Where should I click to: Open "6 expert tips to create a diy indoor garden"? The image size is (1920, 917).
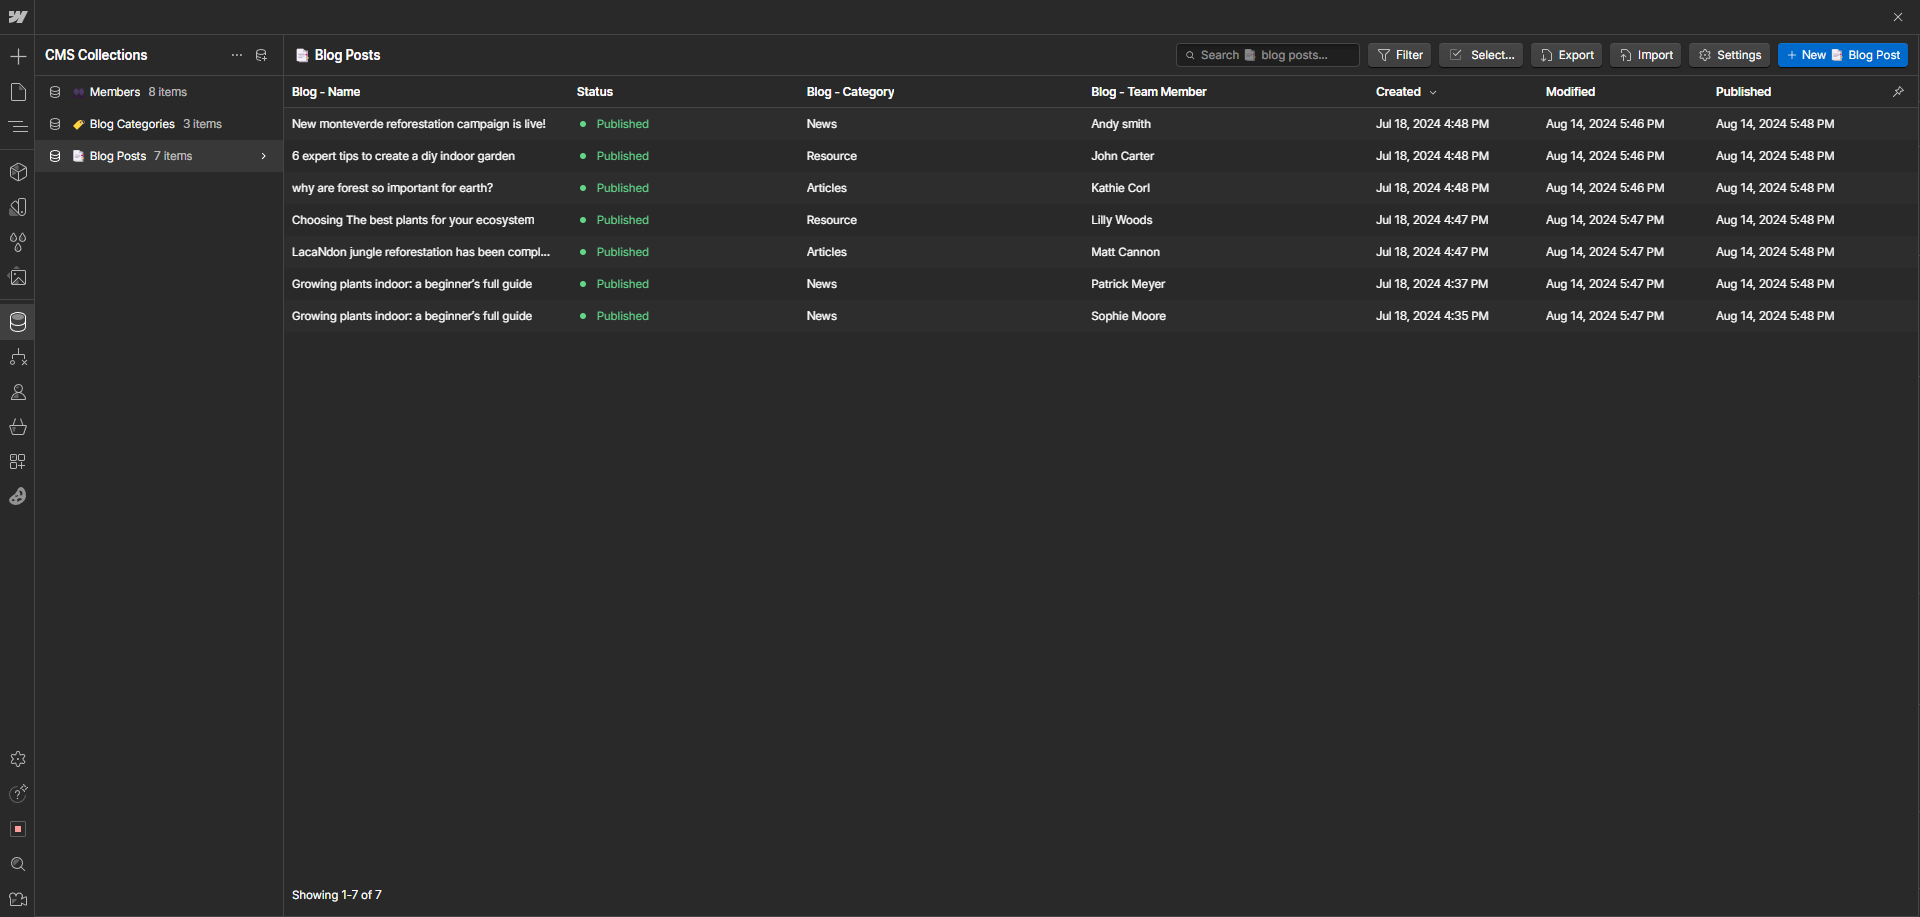(404, 156)
